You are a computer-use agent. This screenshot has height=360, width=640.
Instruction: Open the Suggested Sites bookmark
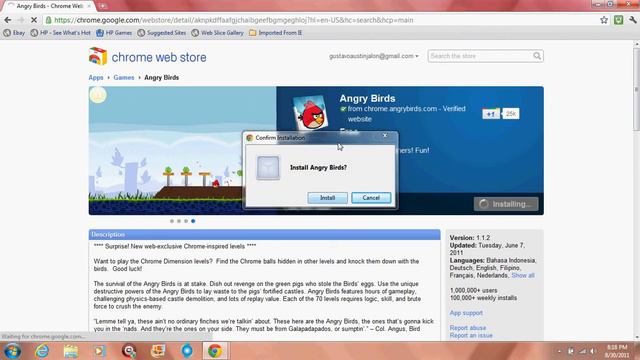click(x=162, y=33)
